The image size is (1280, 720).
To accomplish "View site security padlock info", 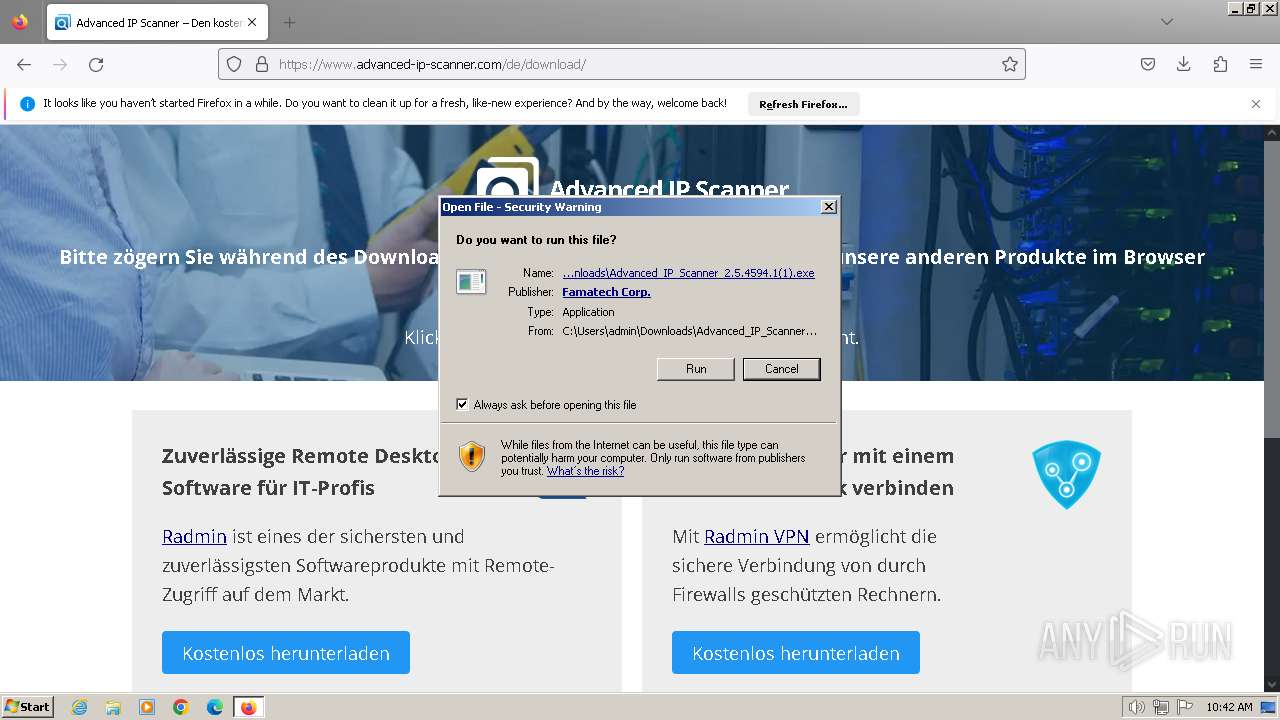I will point(262,64).
